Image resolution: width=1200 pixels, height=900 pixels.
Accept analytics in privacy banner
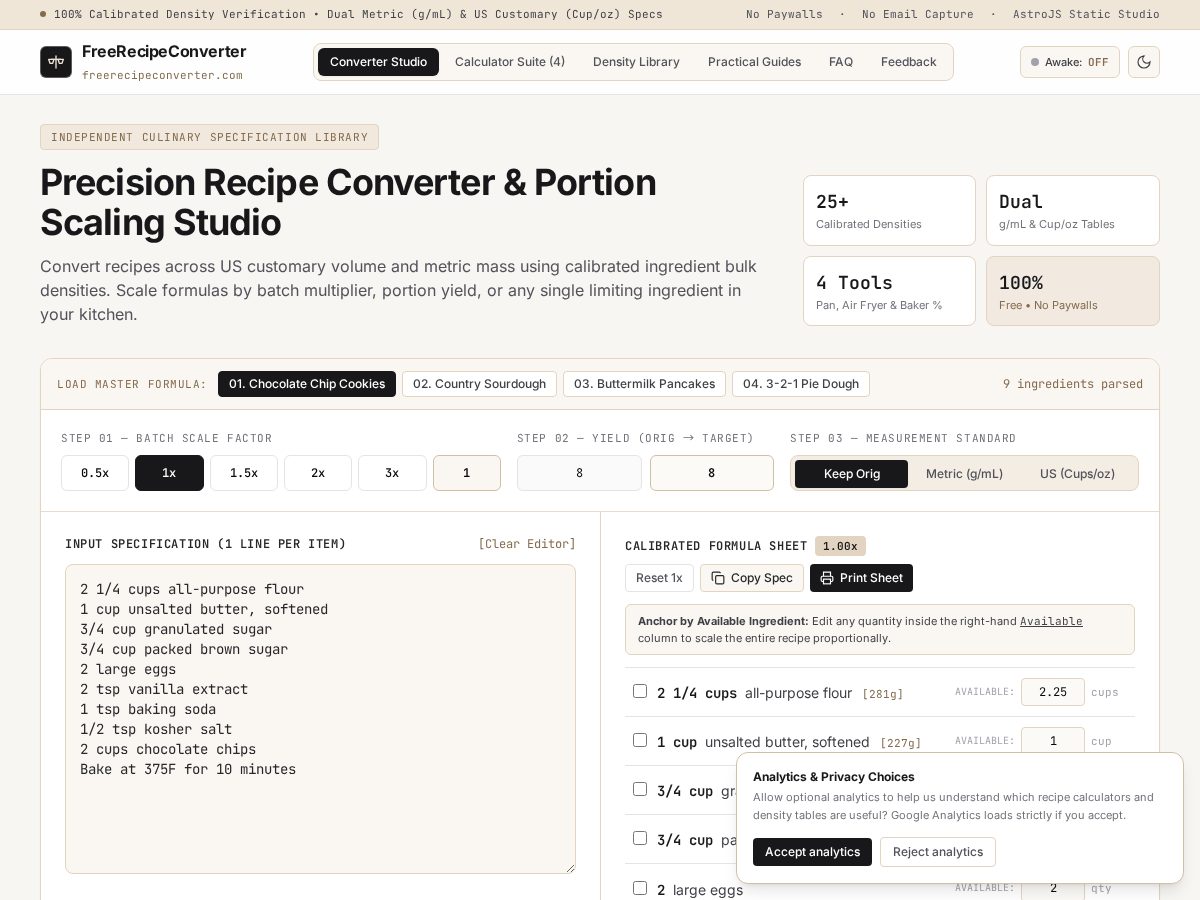tap(812, 852)
